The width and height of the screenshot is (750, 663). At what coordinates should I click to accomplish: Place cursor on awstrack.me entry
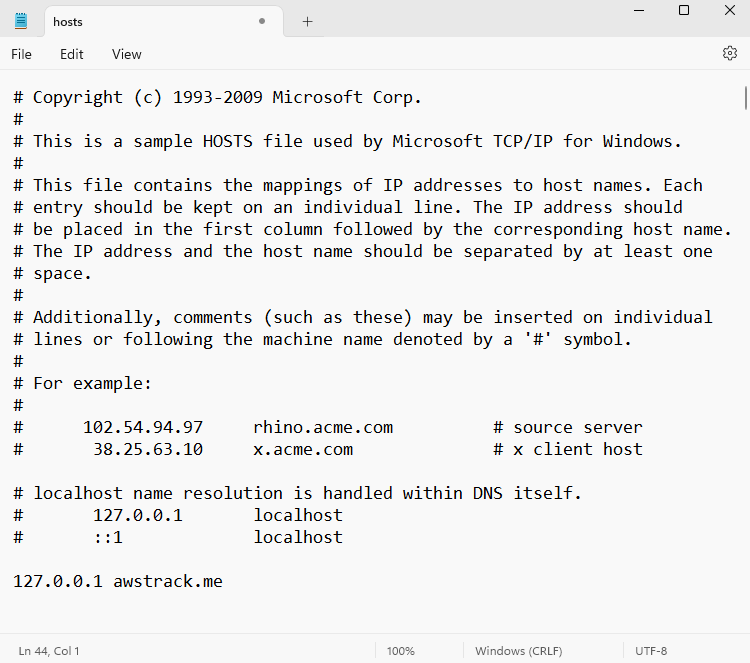click(167, 581)
